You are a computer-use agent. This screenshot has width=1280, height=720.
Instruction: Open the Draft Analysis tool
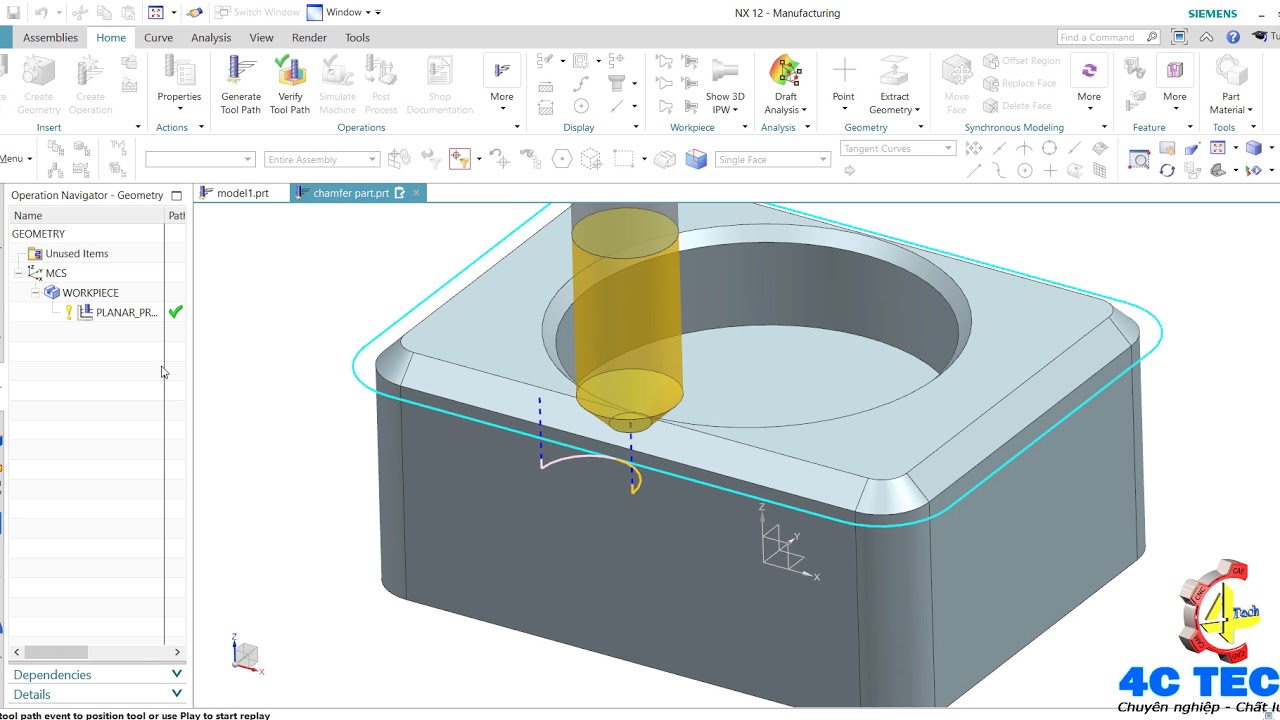click(x=785, y=85)
